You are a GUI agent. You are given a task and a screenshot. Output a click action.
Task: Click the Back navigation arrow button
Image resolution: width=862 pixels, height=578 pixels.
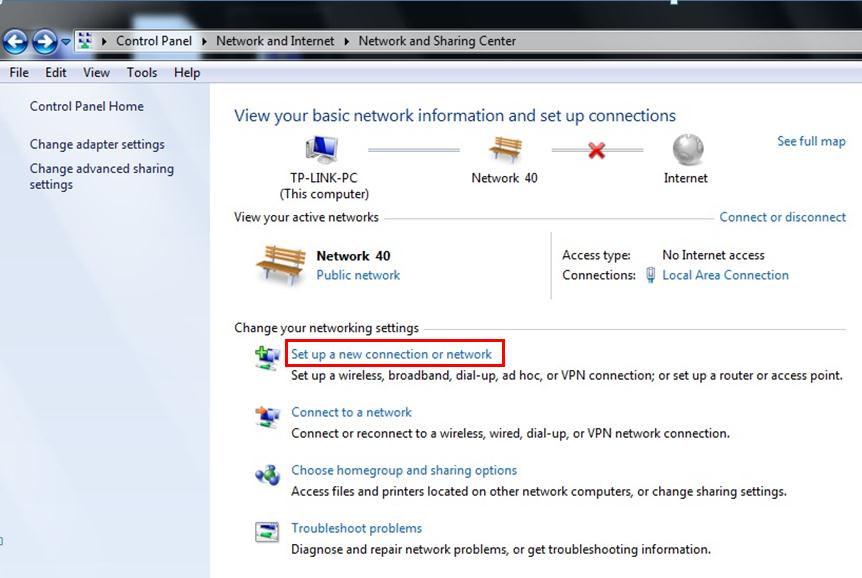[15, 41]
